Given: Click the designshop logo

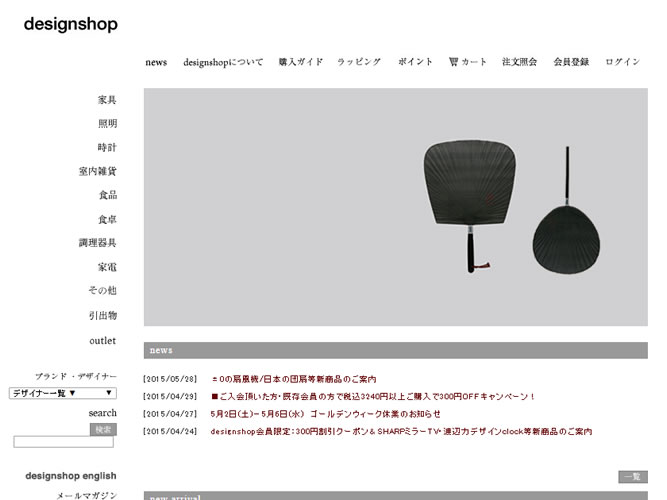Looking at the screenshot, I should 71,24.
